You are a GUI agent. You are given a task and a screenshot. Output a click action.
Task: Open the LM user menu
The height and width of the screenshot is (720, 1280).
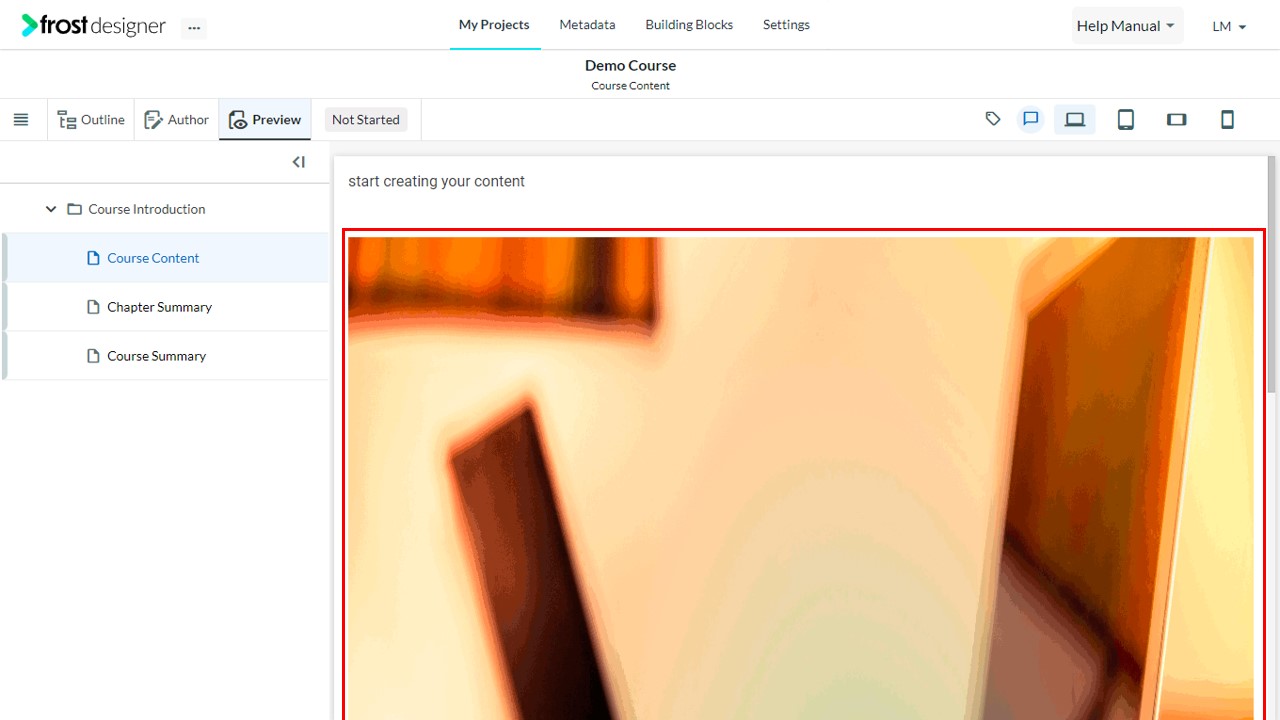click(x=1229, y=27)
